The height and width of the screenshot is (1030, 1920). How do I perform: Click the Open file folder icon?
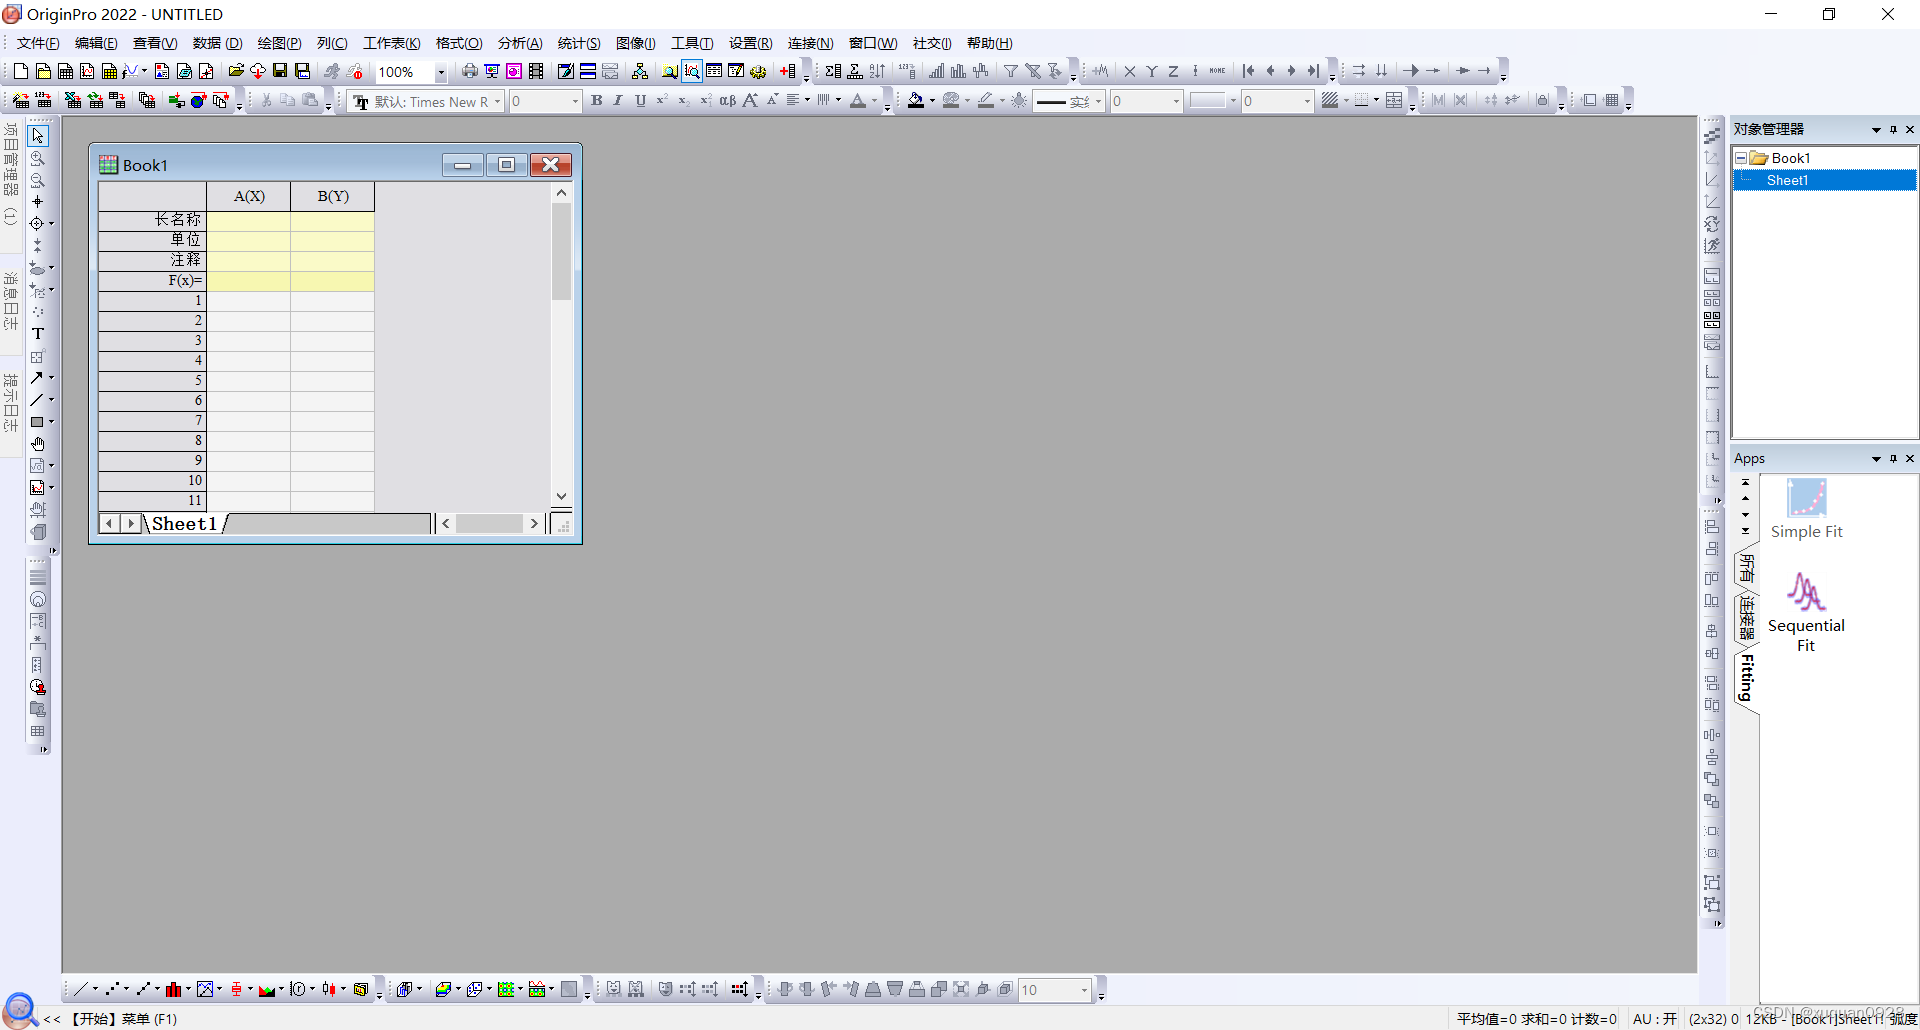pyautogui.click(x=236, y=71)
